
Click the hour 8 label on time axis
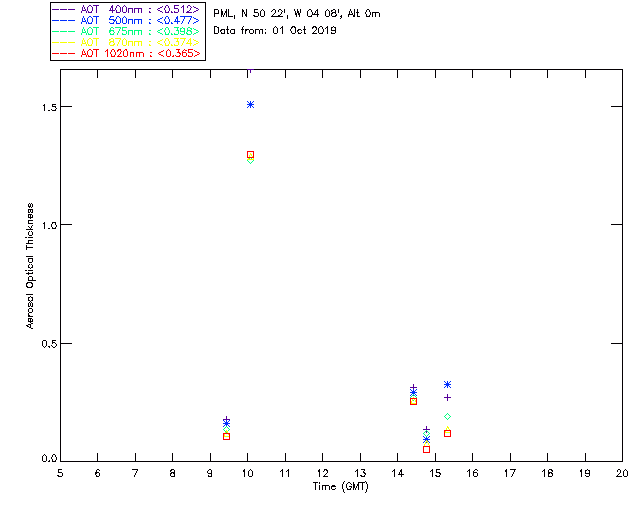coord(172,473)
